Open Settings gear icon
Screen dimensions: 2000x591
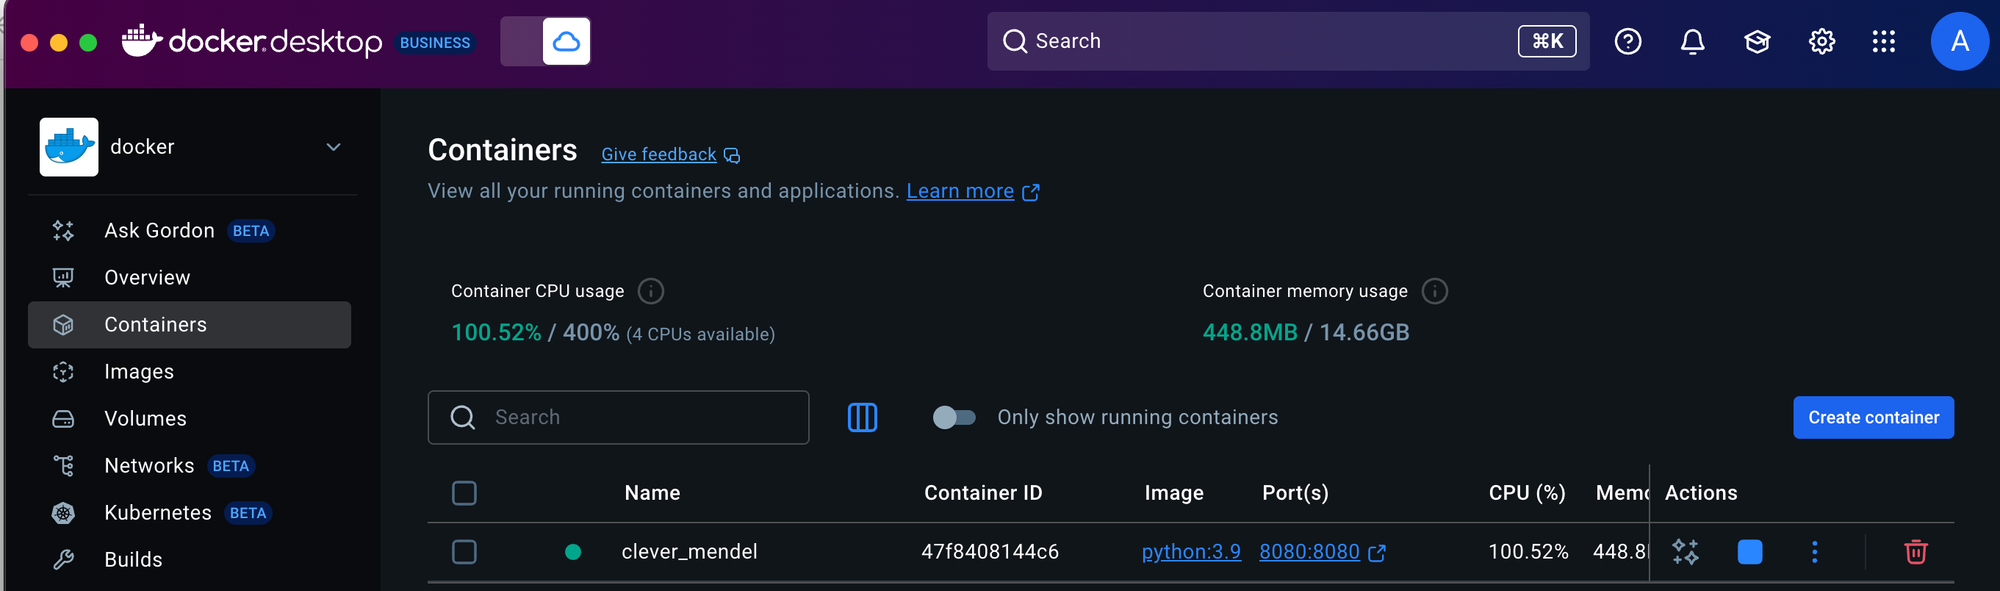(x=1822, y=41)
